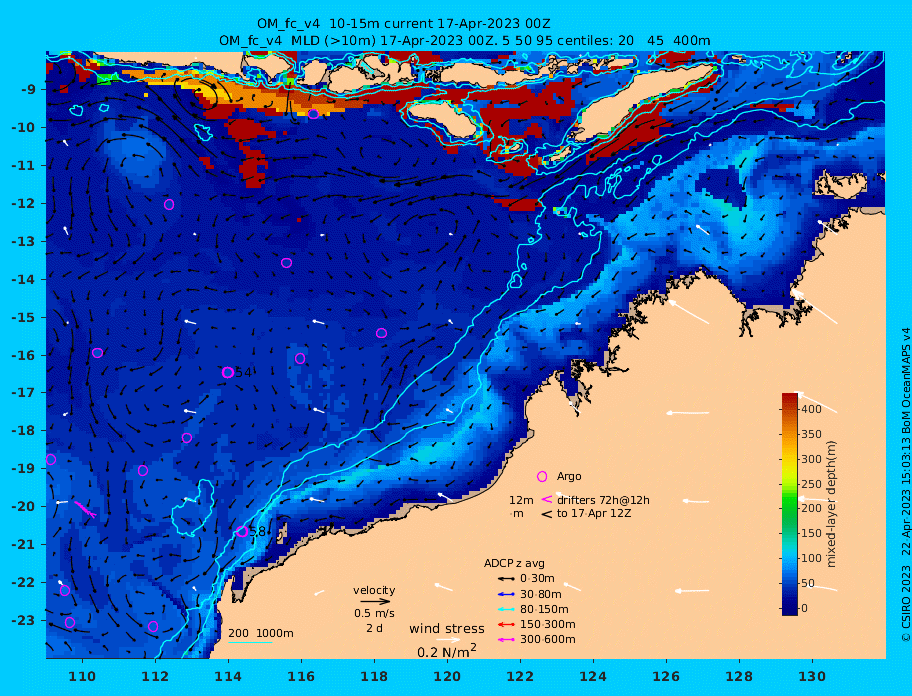This screenshot has width=912, height=696.
Task: Click the 'ADCP z avg' legend heading
Action: pyautogui.click(x=514, y=563)
